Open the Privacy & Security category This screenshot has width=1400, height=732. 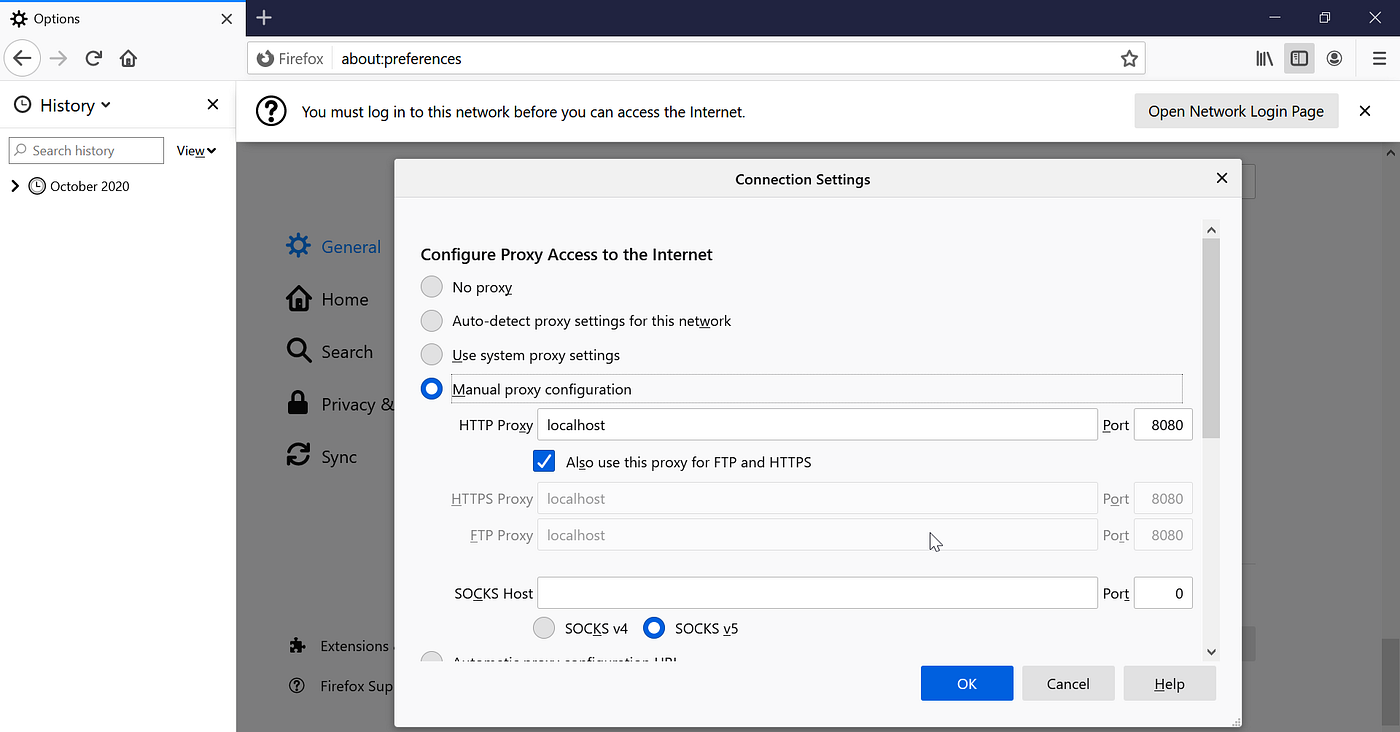point(340,404)
